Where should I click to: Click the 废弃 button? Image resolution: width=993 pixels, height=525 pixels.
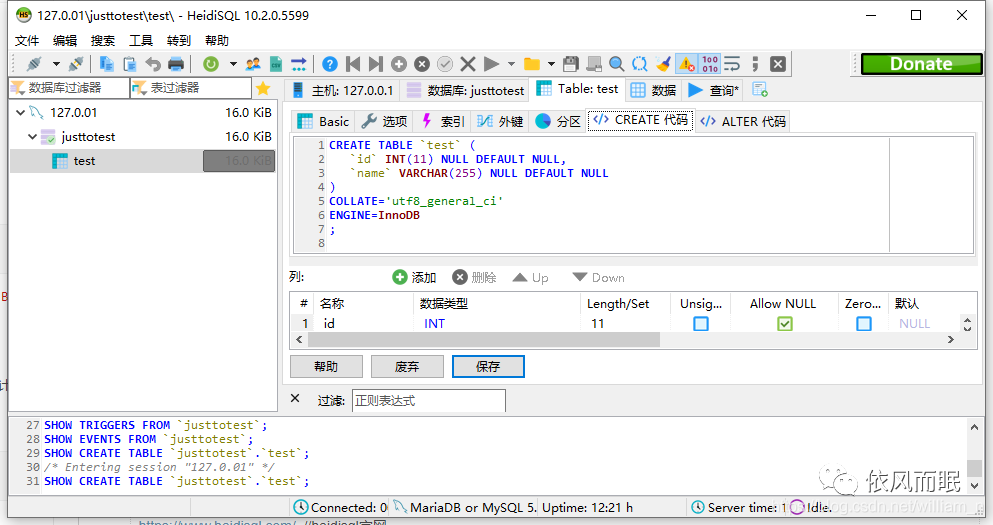407,367
